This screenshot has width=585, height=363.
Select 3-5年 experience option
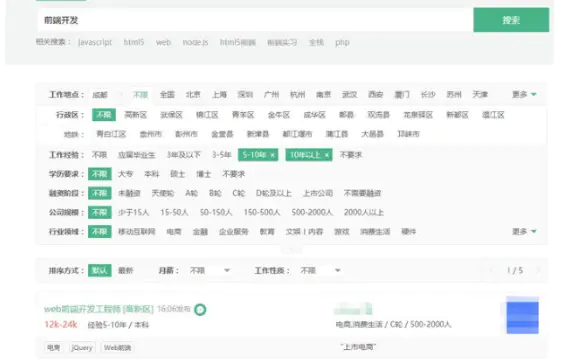click(222, 155)
